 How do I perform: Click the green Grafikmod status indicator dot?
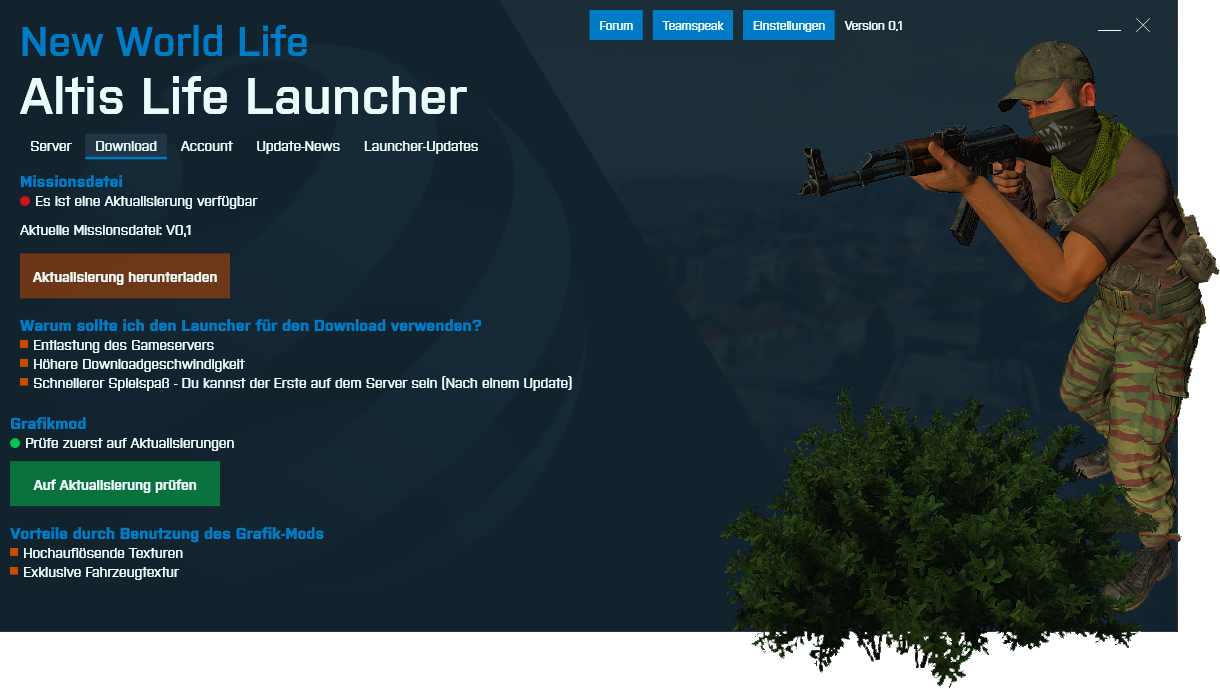point(15,443)
